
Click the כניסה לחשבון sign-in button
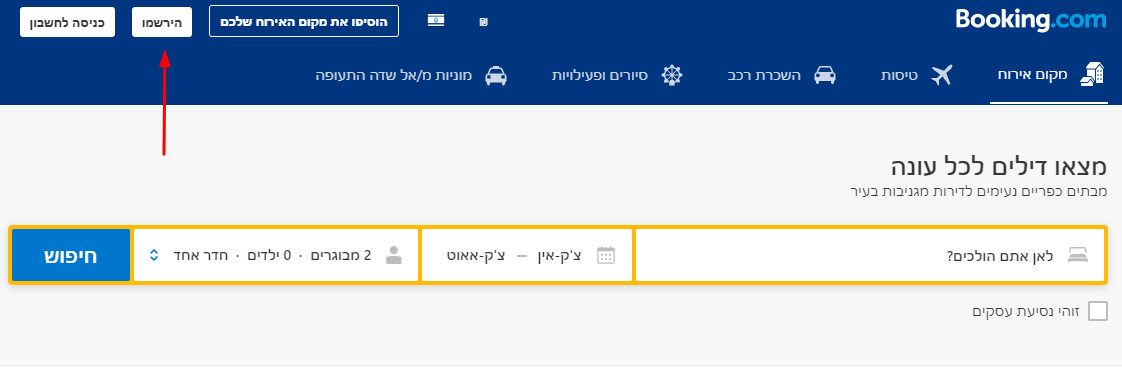pos(67,22)
